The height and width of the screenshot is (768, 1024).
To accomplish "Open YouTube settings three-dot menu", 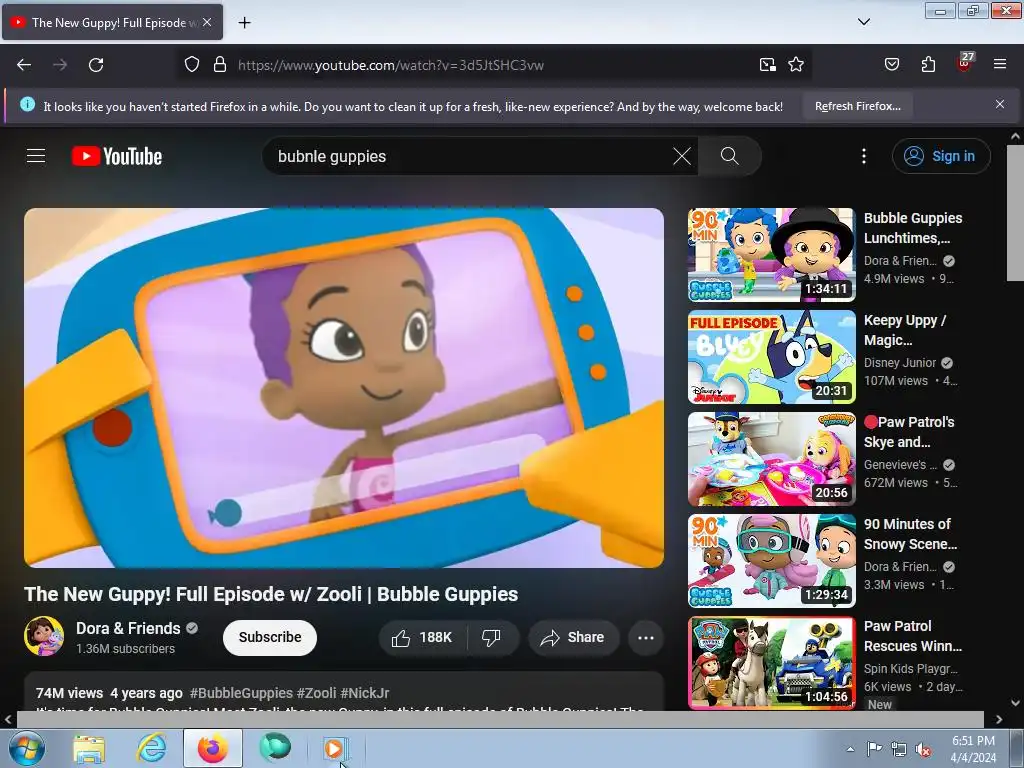I will pyautogui.click(x=863, y=155).
